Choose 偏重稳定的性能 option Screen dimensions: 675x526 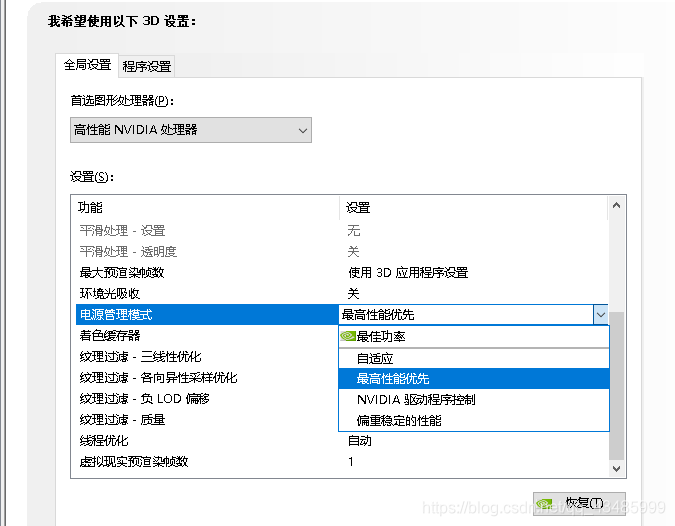pyautogui.click(x=474, y=421)
